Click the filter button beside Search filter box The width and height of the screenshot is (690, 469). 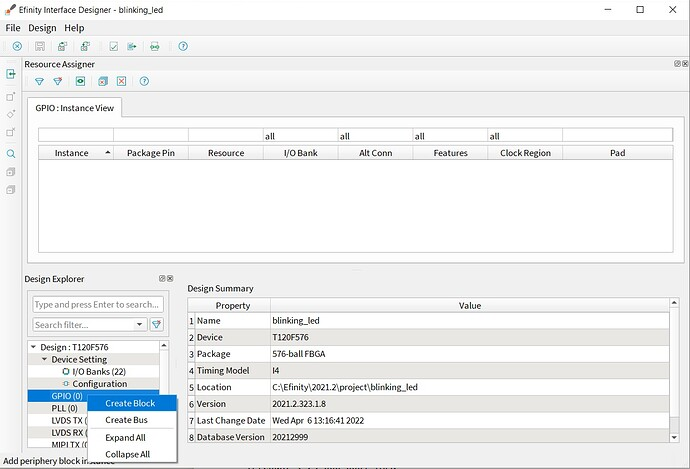(x=157, y=324)
